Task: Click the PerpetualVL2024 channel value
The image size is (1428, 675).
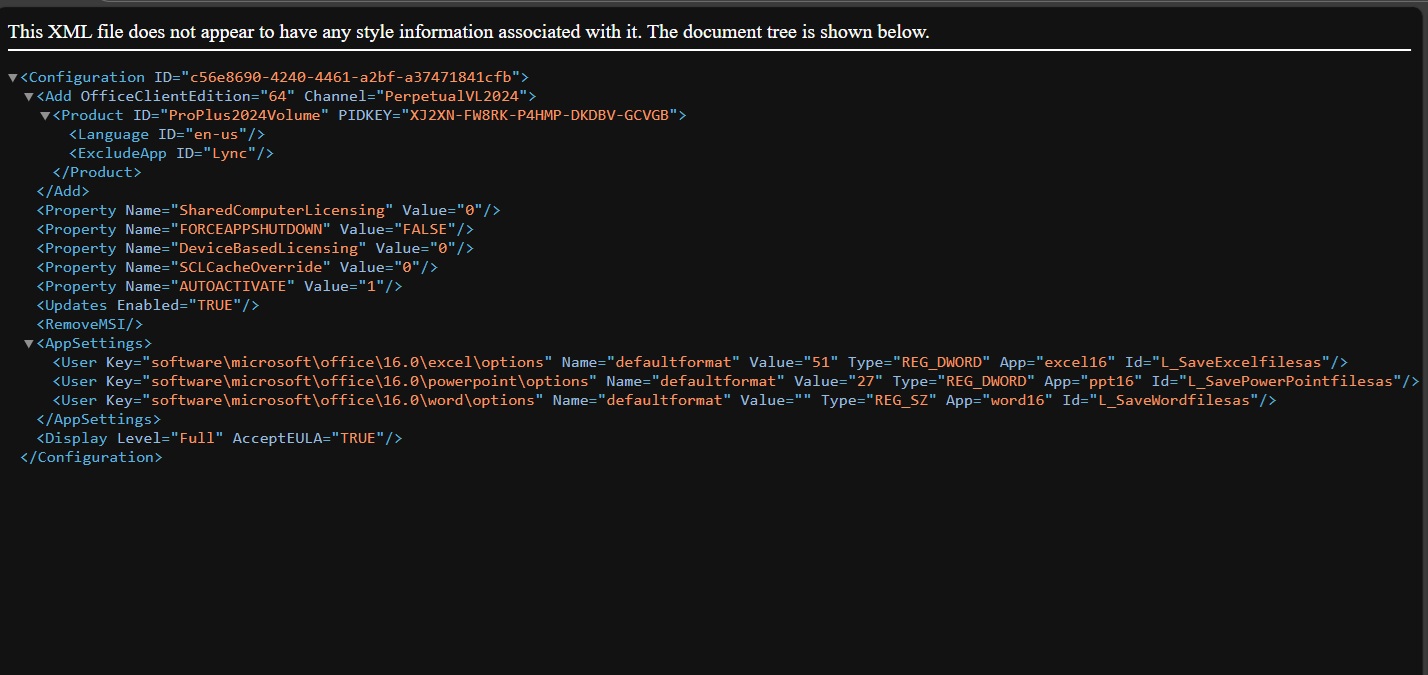Action: pyautogui.click(x=451, y=96)
